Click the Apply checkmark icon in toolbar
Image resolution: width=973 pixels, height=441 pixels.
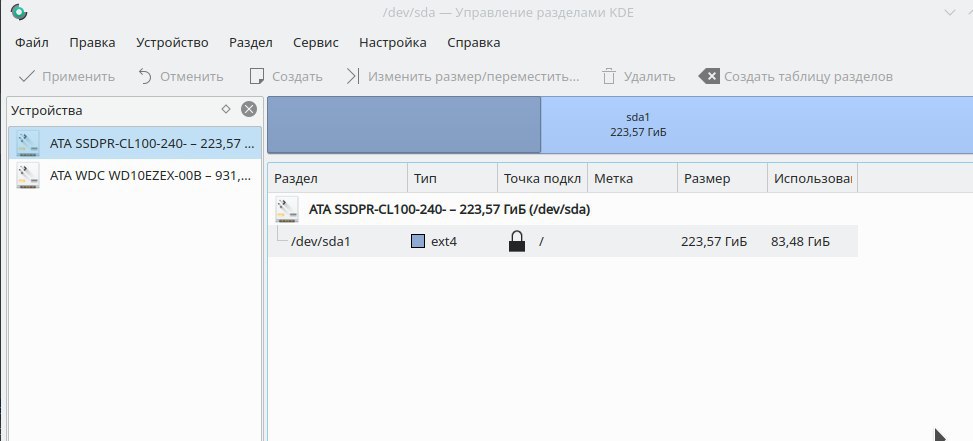coord(27,76)
